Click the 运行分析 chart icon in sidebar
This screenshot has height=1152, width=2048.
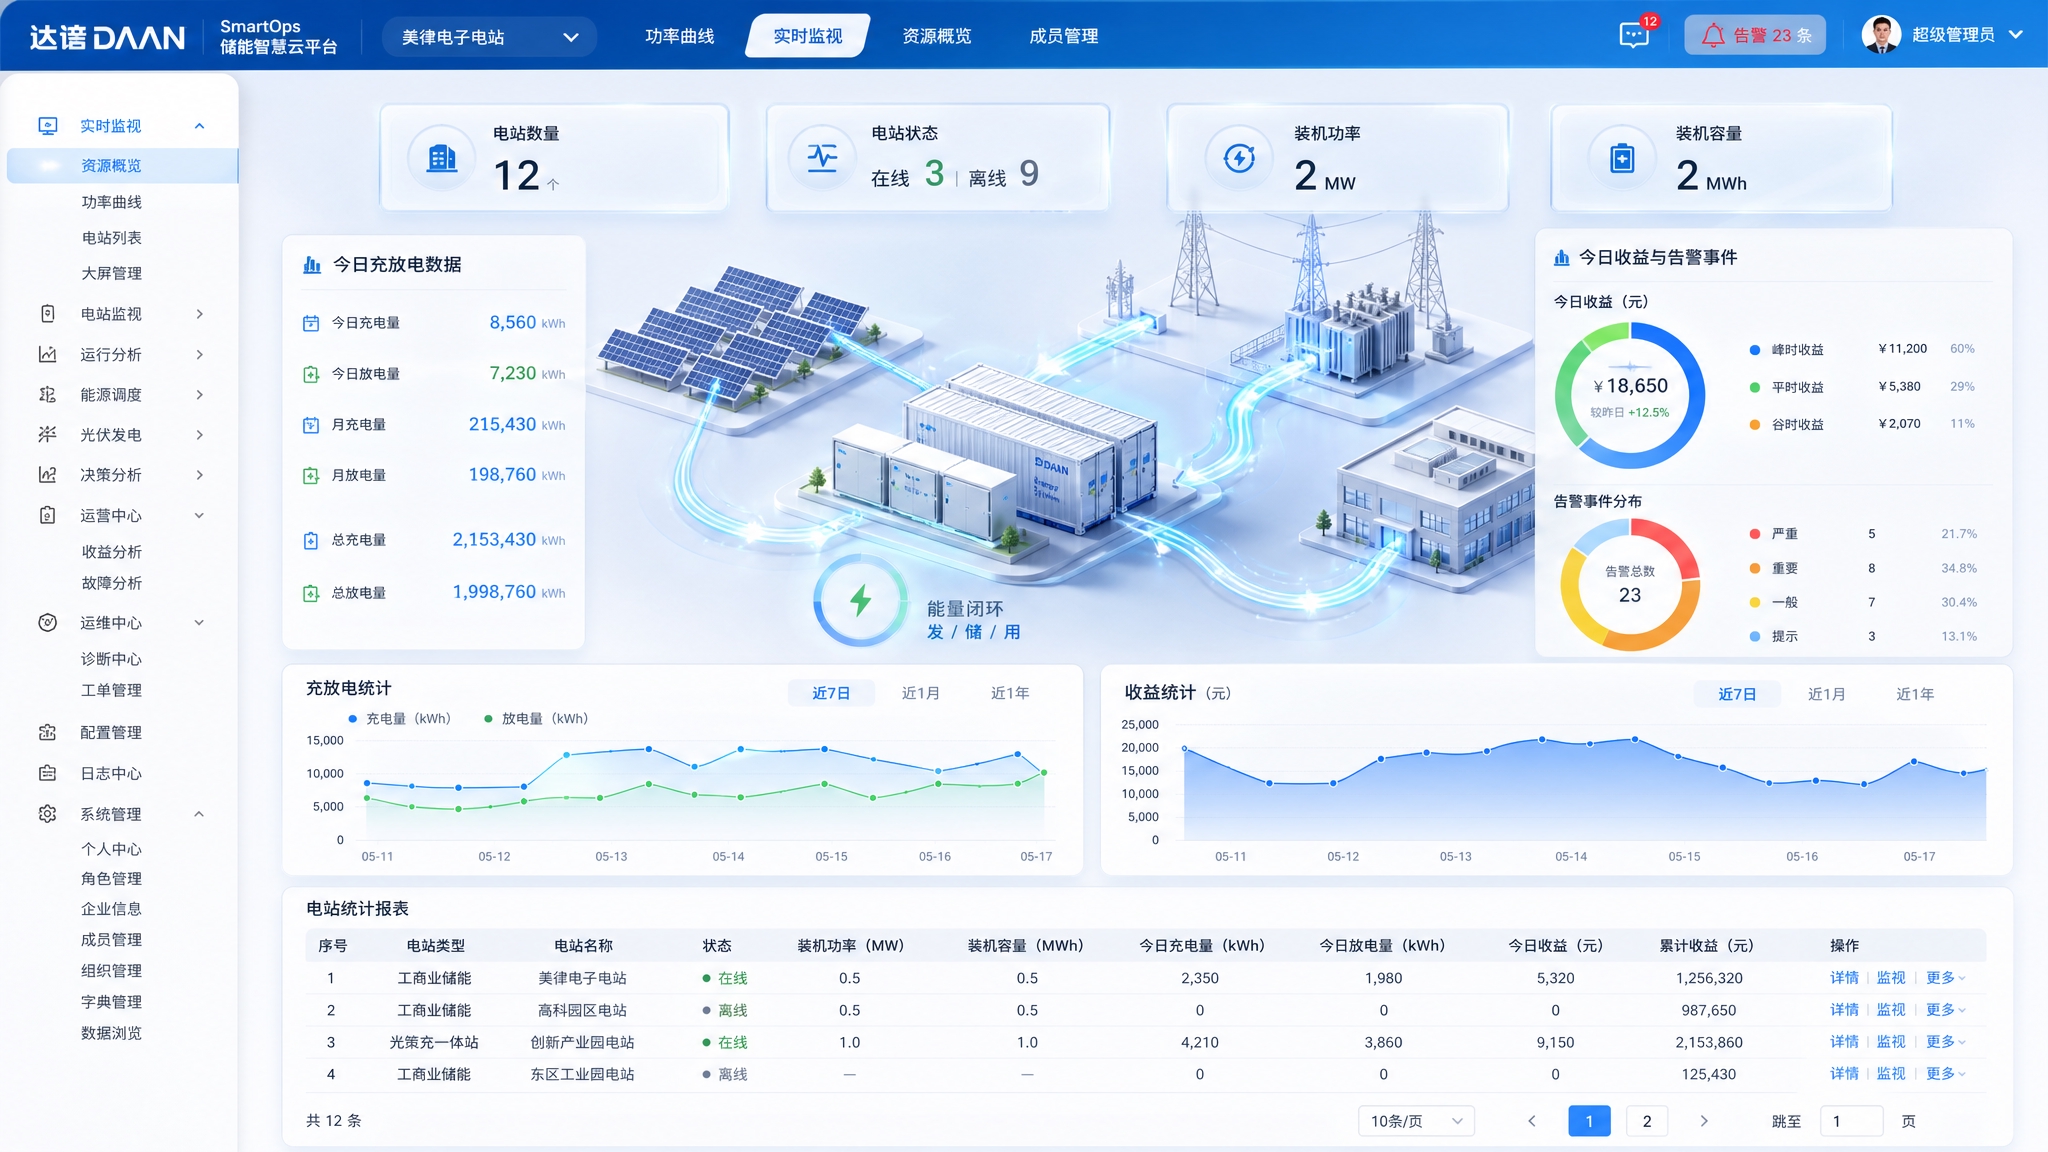(x=47, y=354)
